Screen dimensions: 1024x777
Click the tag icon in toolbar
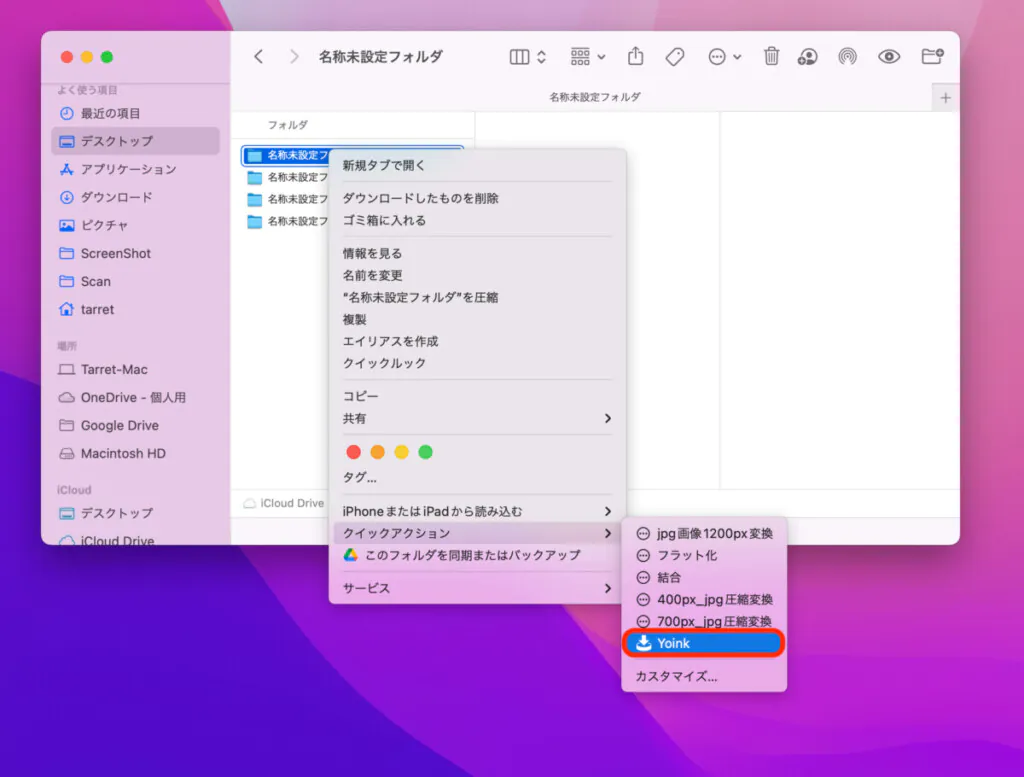(675, 57)
